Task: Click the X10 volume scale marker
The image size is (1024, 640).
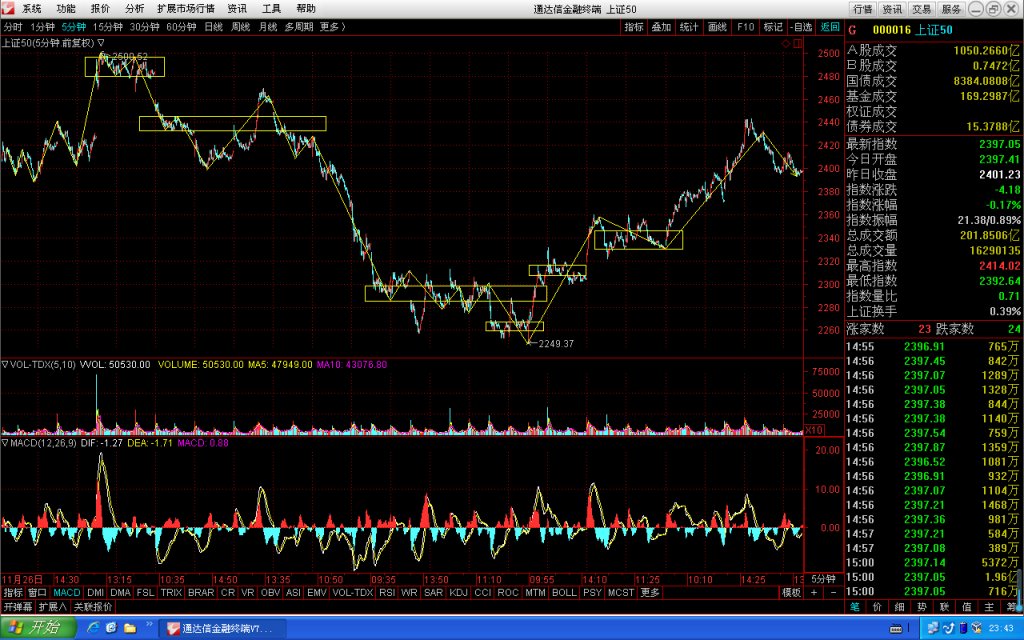Action: (x=814, y=430)
